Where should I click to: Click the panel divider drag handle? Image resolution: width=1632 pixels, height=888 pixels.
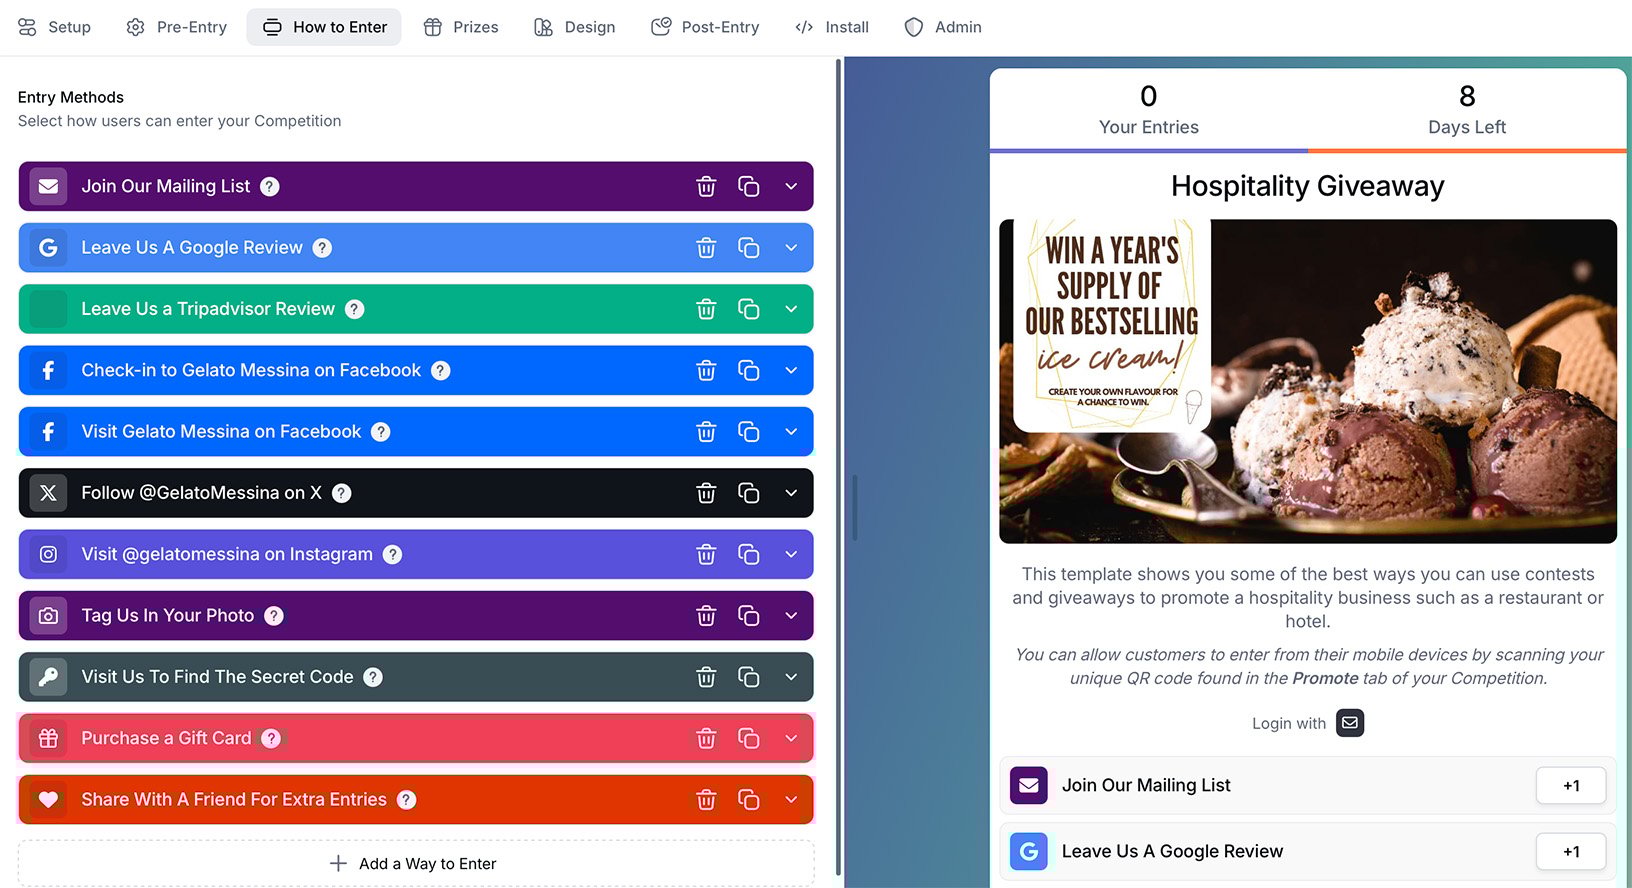[855, 507]
